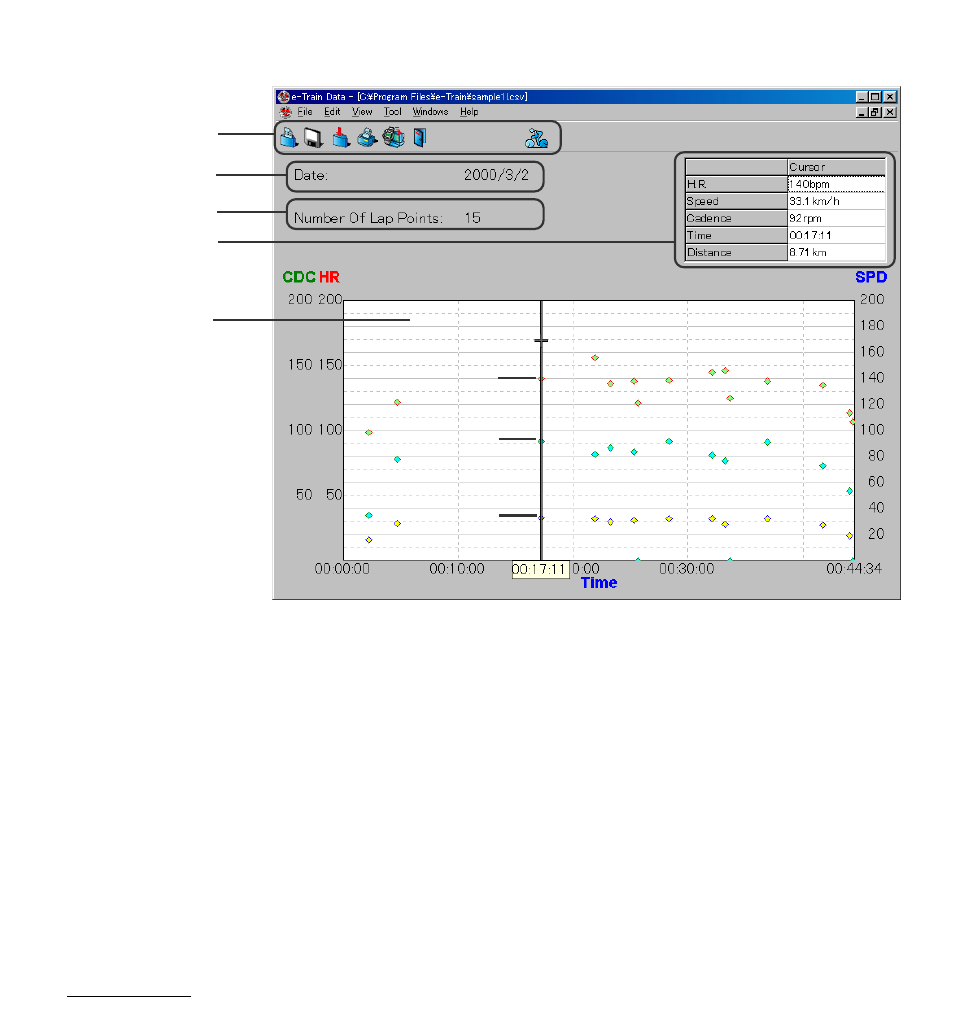The image size is (954, 1020).
Task: Open the Windows menu
Action: point(431,112)
